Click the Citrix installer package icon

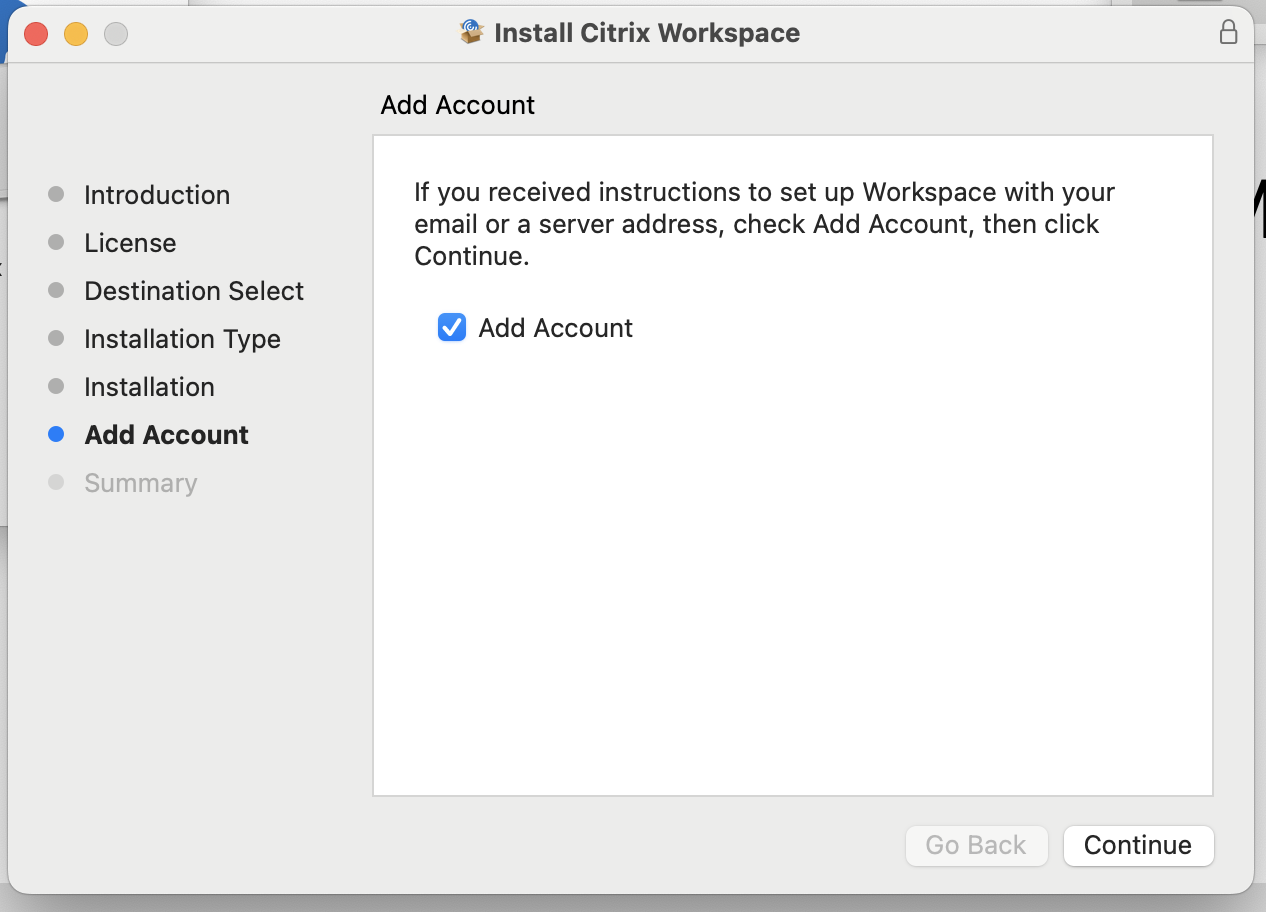(x=472, y=32)
